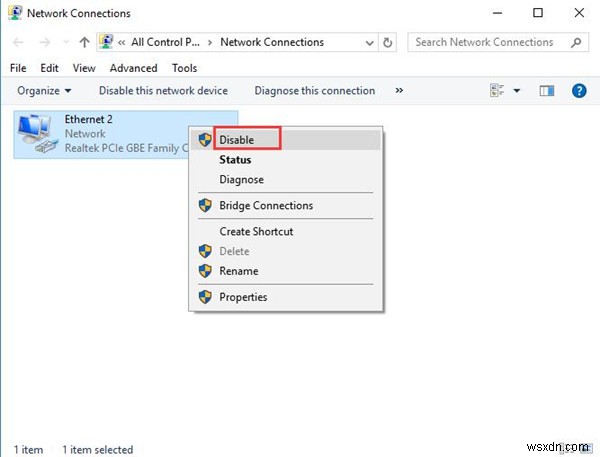Screen dimensions: 600x457
Task: Click the change view icon
Action: [x=497, y=91]
